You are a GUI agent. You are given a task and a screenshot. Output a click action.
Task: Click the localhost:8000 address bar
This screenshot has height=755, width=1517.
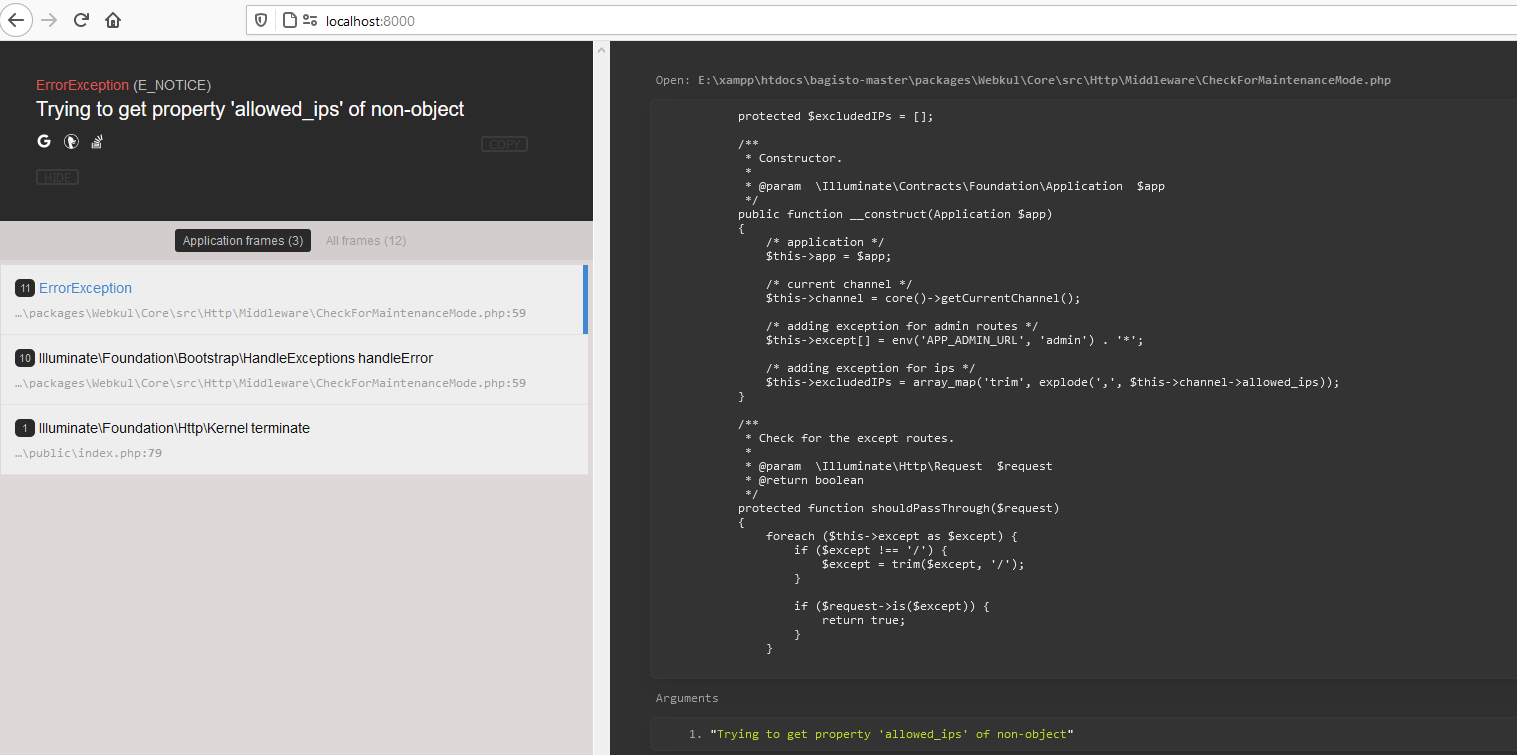click(880, 20)
